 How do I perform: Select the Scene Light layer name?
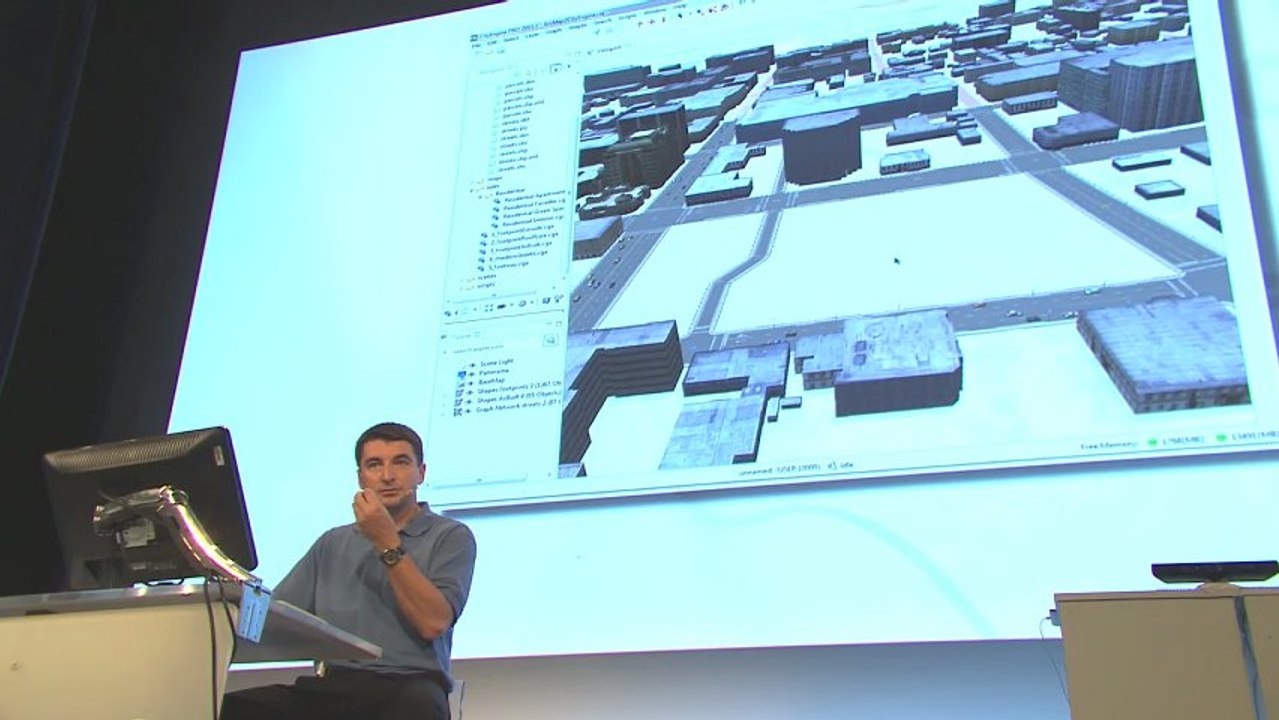[497, 362]
